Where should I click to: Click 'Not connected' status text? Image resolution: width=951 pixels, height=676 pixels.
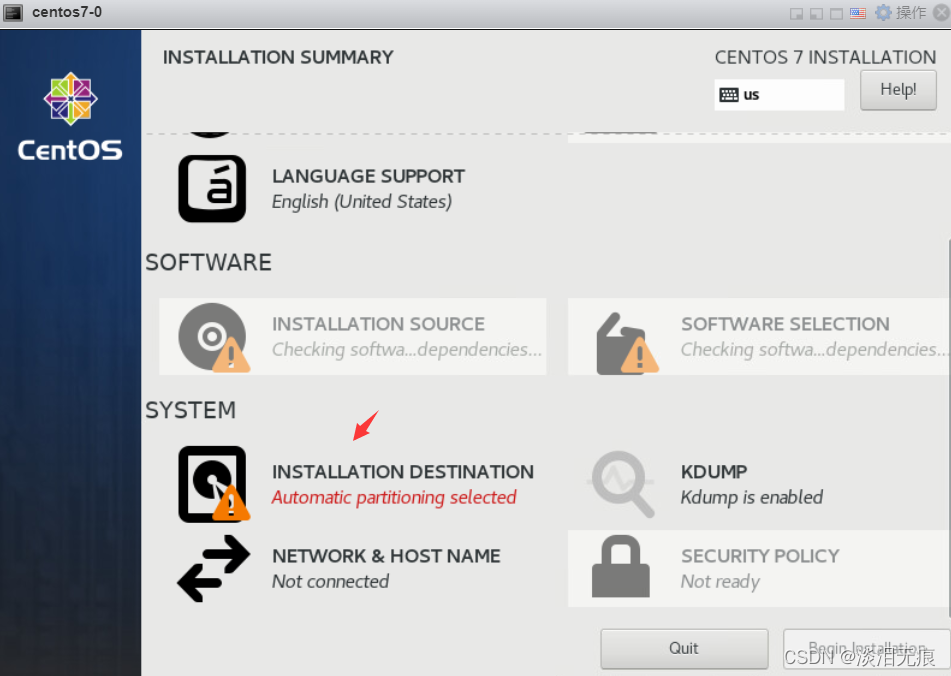tap(331, 581)
